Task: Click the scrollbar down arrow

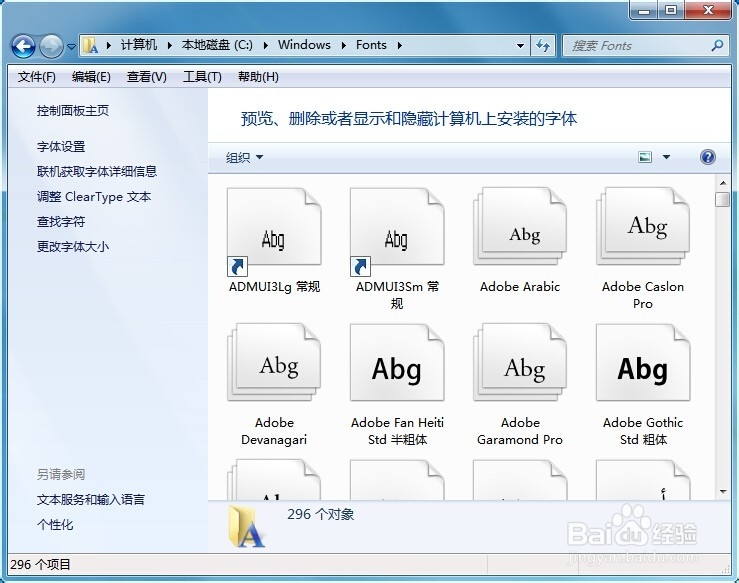Action: tap(723, 492)
